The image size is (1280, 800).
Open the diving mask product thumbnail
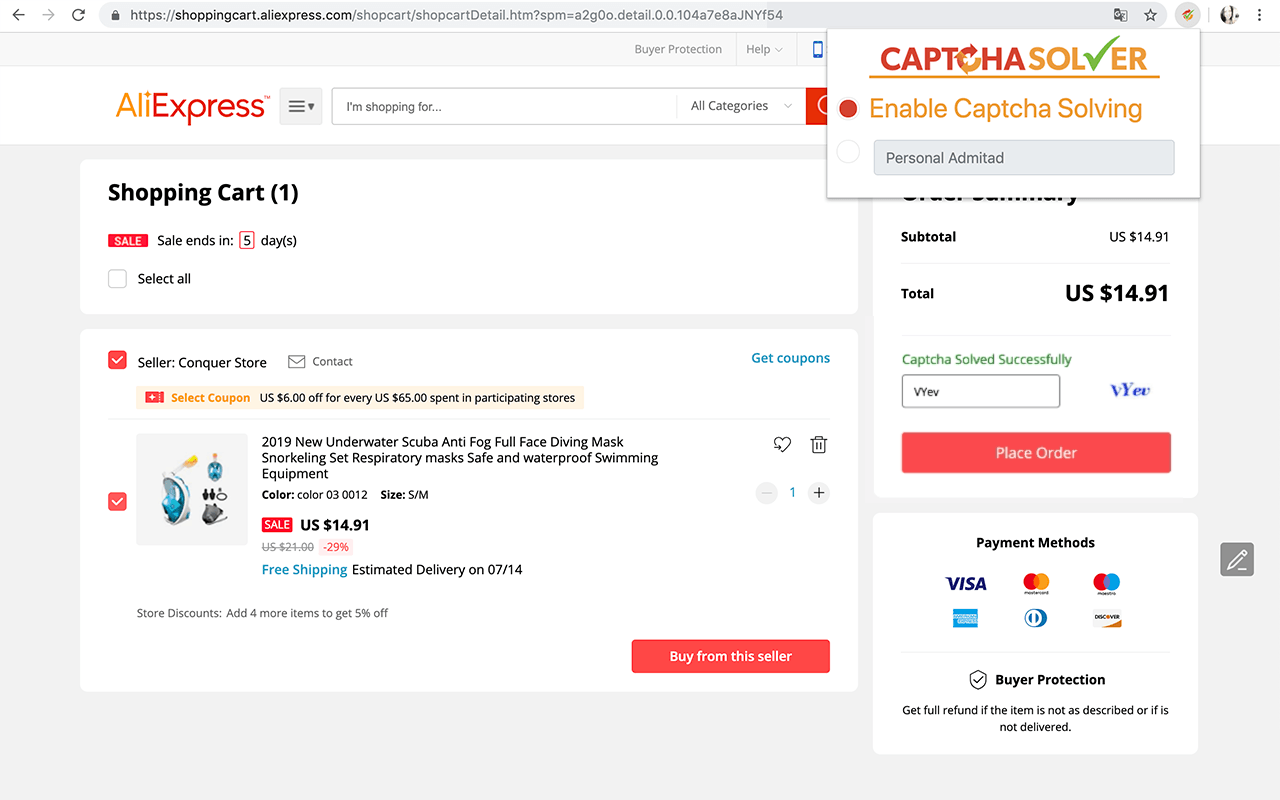(x=192, y=489)
